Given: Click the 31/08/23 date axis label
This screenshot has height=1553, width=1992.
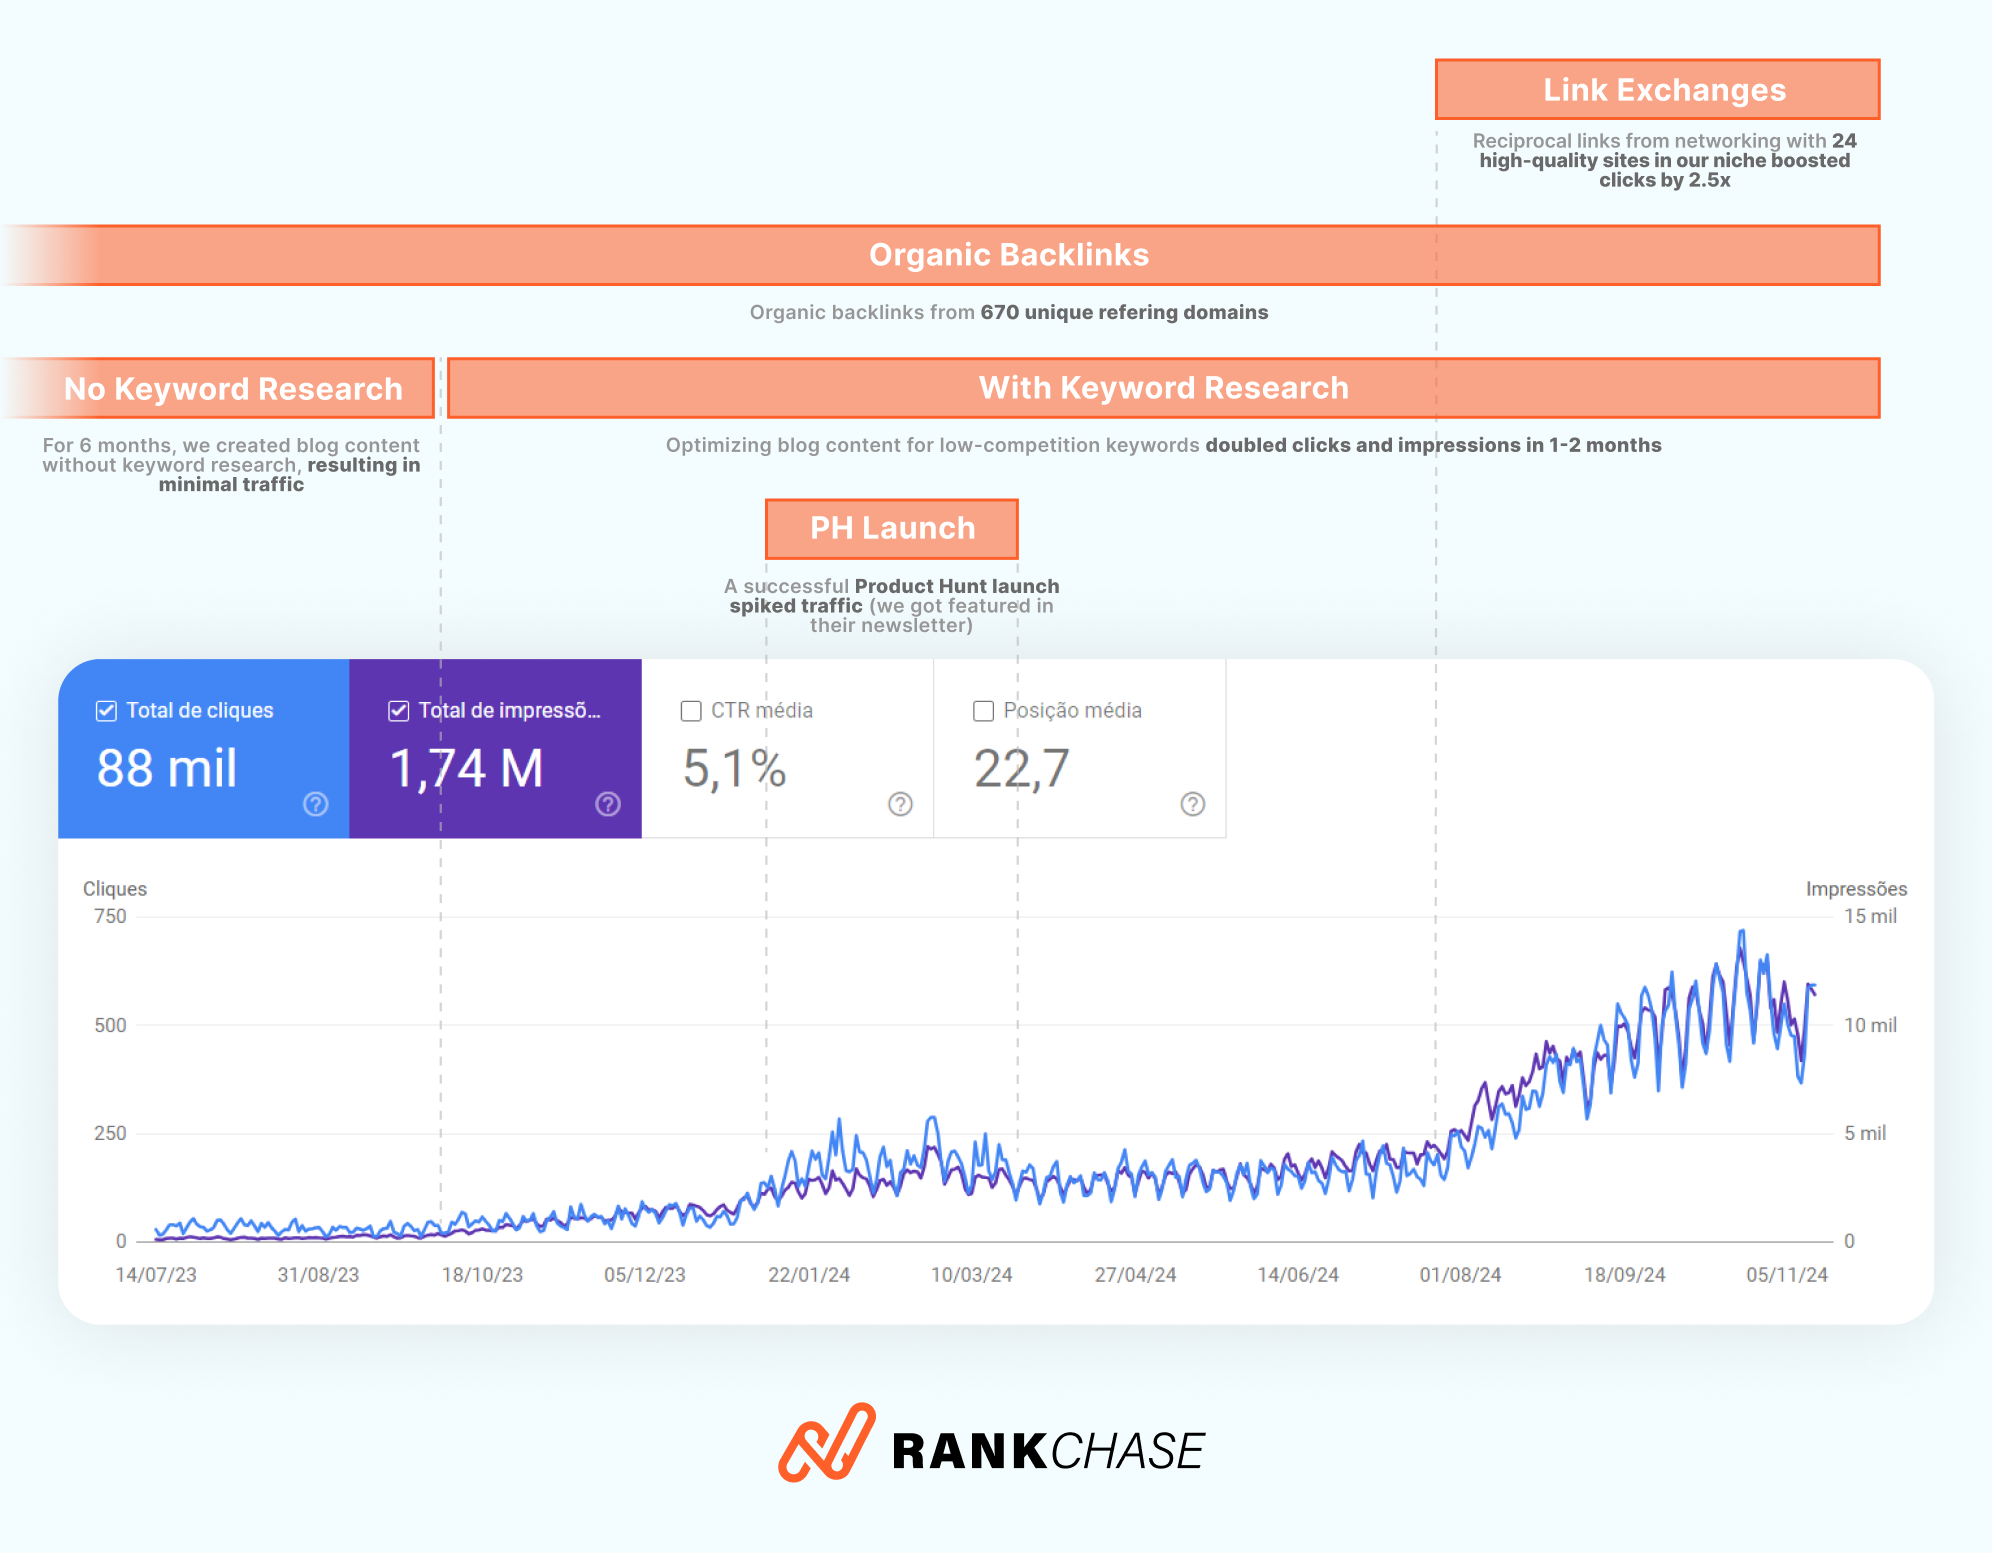Looking at the screenshot, I should click(x=318, y=1275).
